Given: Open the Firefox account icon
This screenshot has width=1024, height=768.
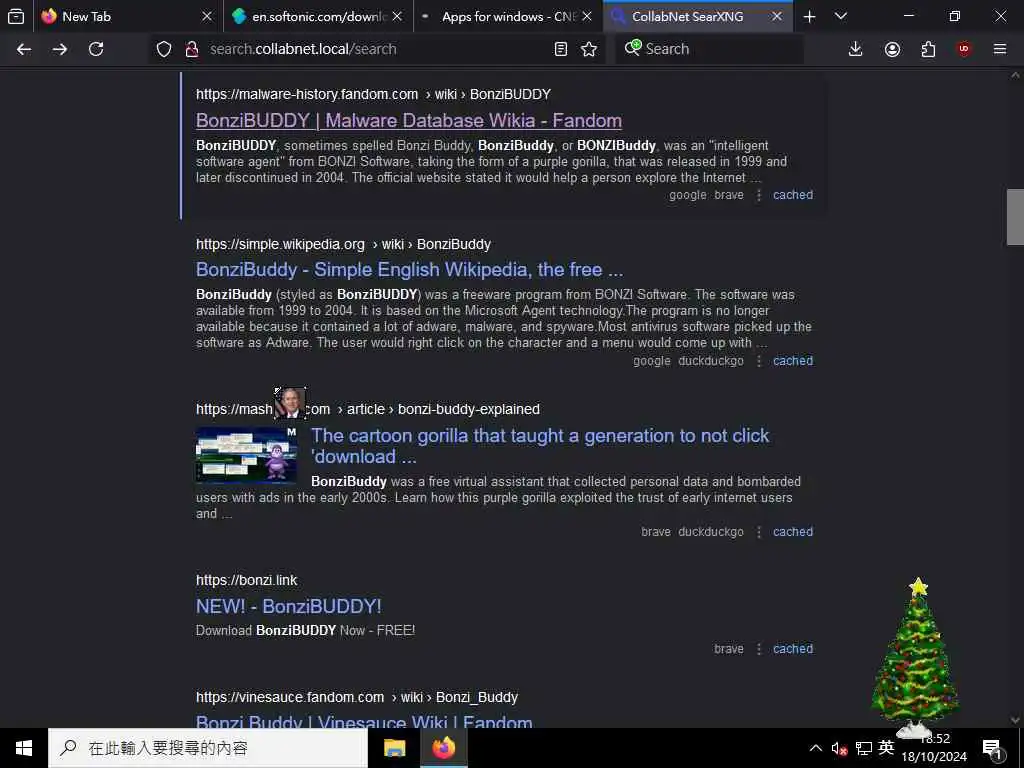Looking at the screenshot, I should click(892, 49).
